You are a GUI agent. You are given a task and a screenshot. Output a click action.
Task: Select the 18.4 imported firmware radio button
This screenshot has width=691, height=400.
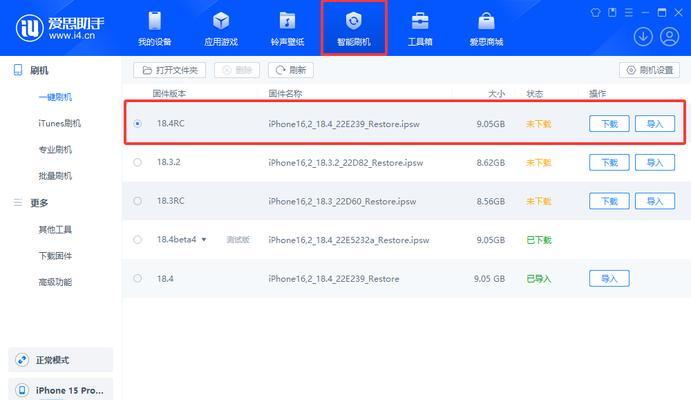coord(137,278)
